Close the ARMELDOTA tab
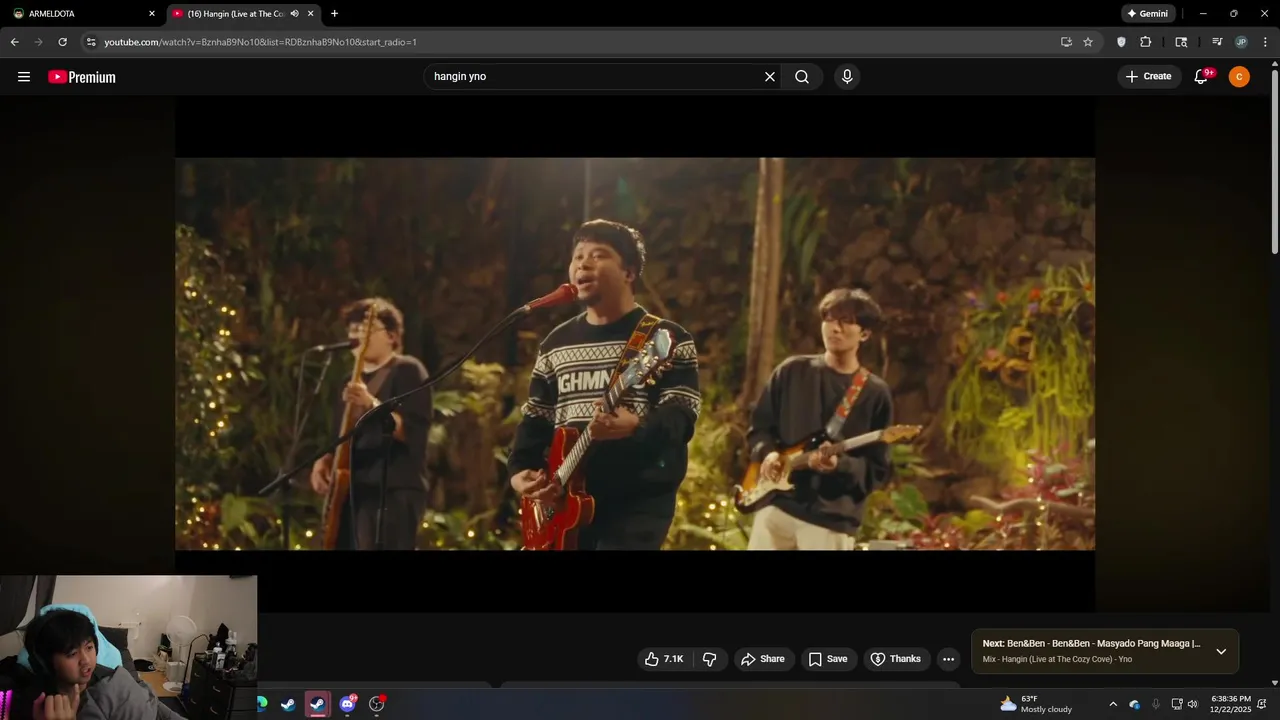Image resolution: width=1280 pixels, height=720 pixels. [152, 14]
